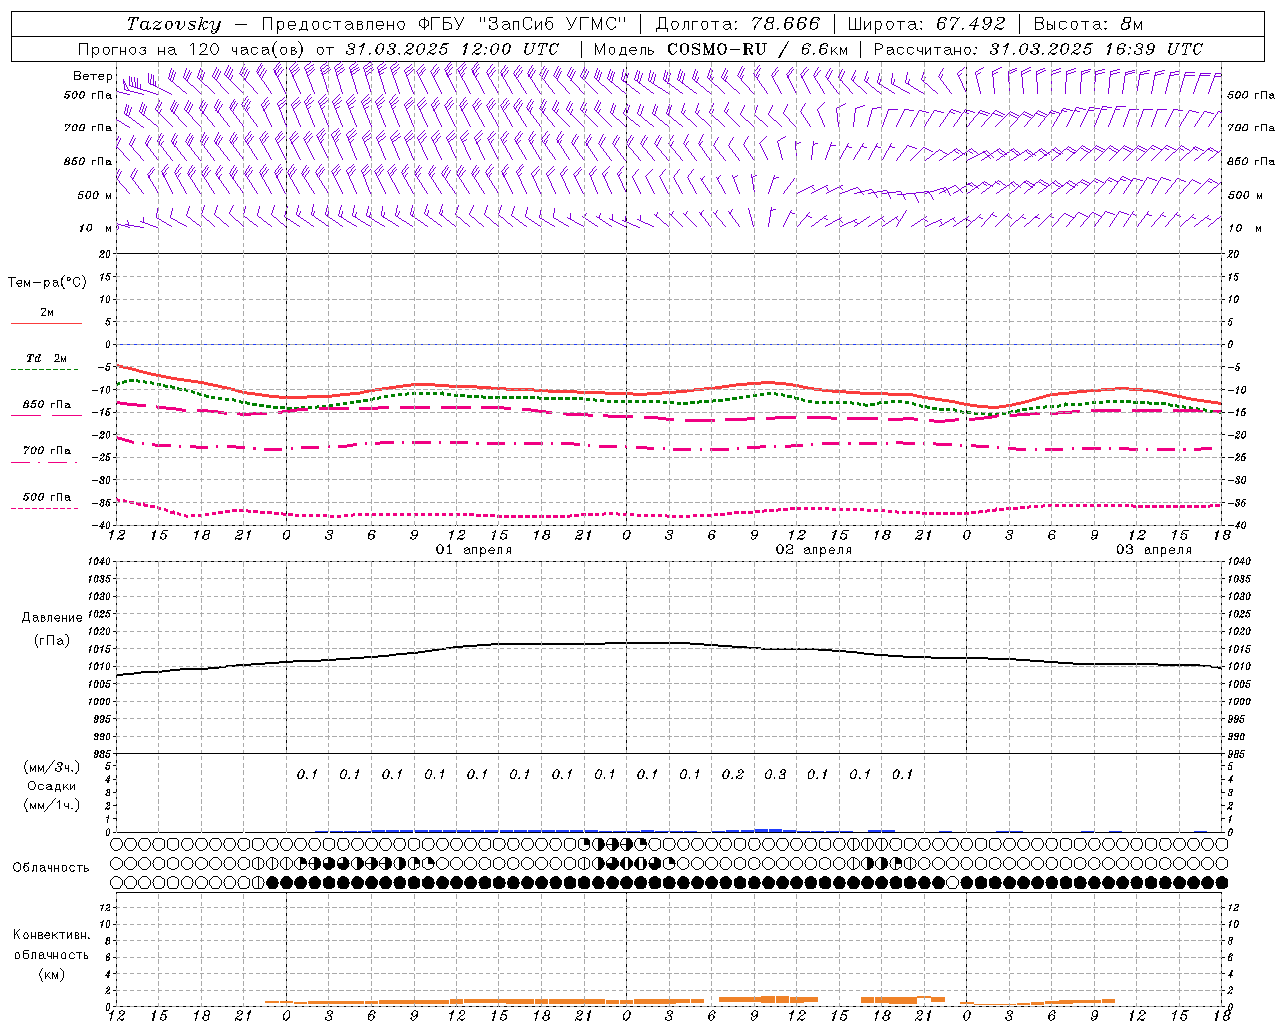Click the computed time "31.03.2025 16:39 UTC"

pyautogui.click(x=1096, y=49)
